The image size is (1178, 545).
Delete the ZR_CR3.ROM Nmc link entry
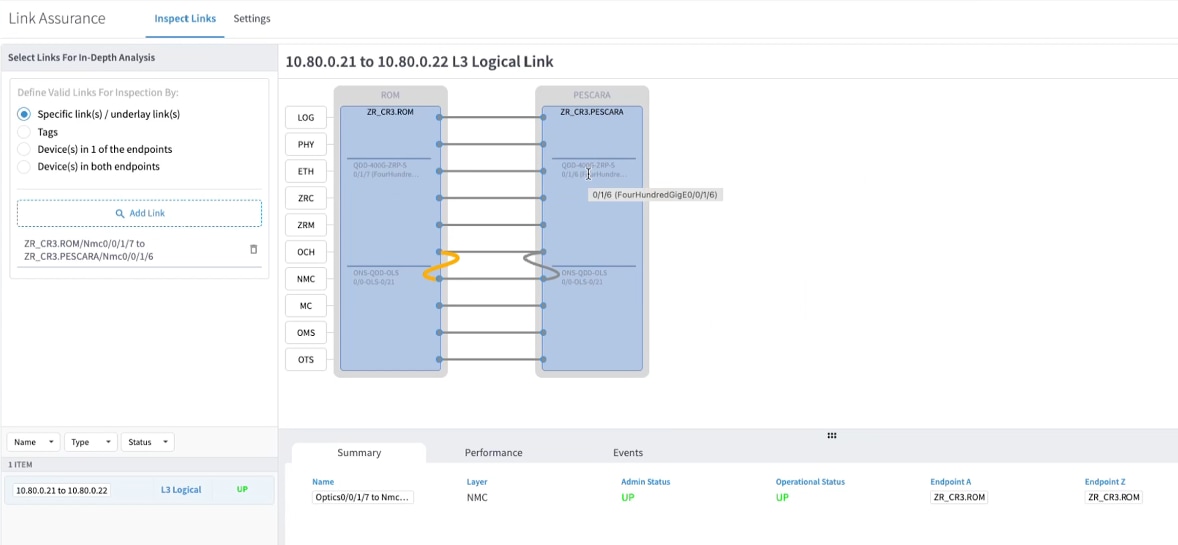click(253, 250)
